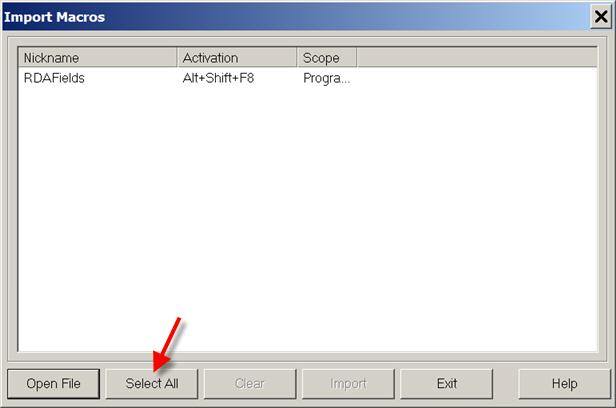Click the red arrow annotation
This screenshot has height=408, width=616.
tap(166, 345)
